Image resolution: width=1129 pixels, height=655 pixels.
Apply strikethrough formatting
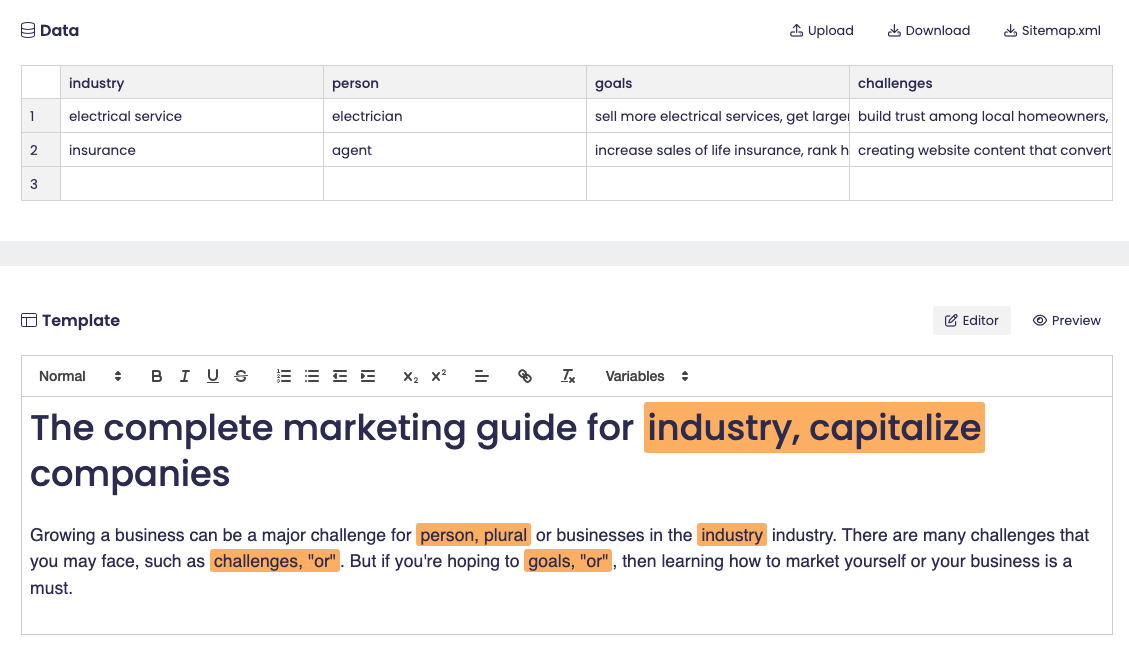[241, 376]
